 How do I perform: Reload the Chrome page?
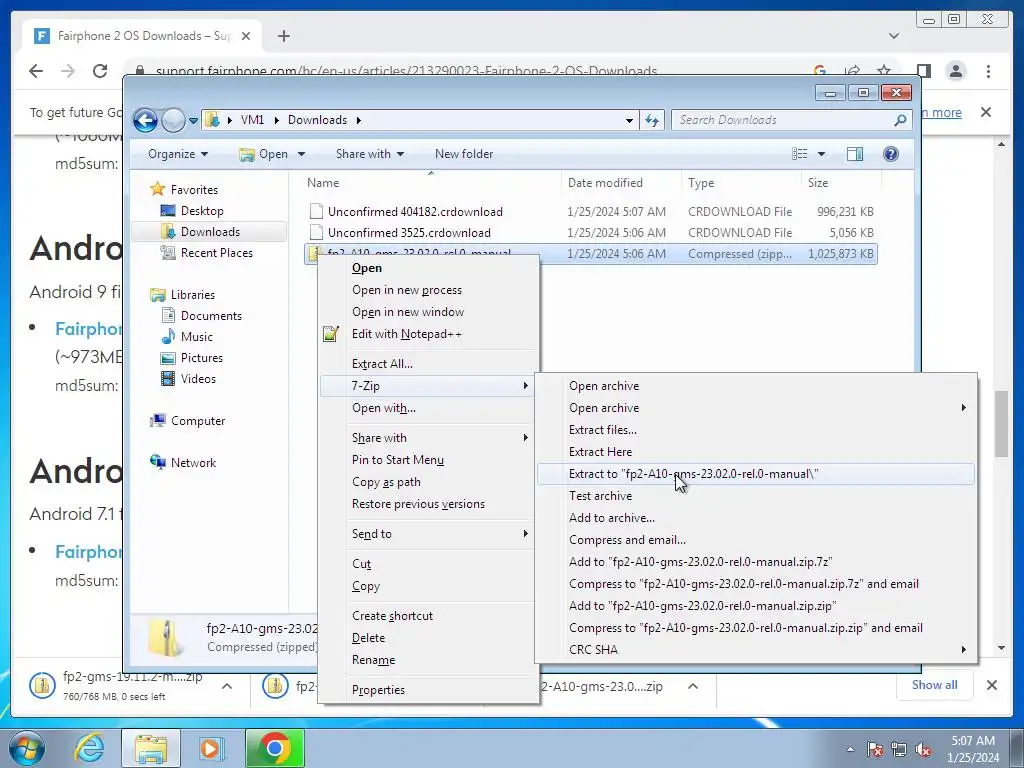[x=100, y=71]
